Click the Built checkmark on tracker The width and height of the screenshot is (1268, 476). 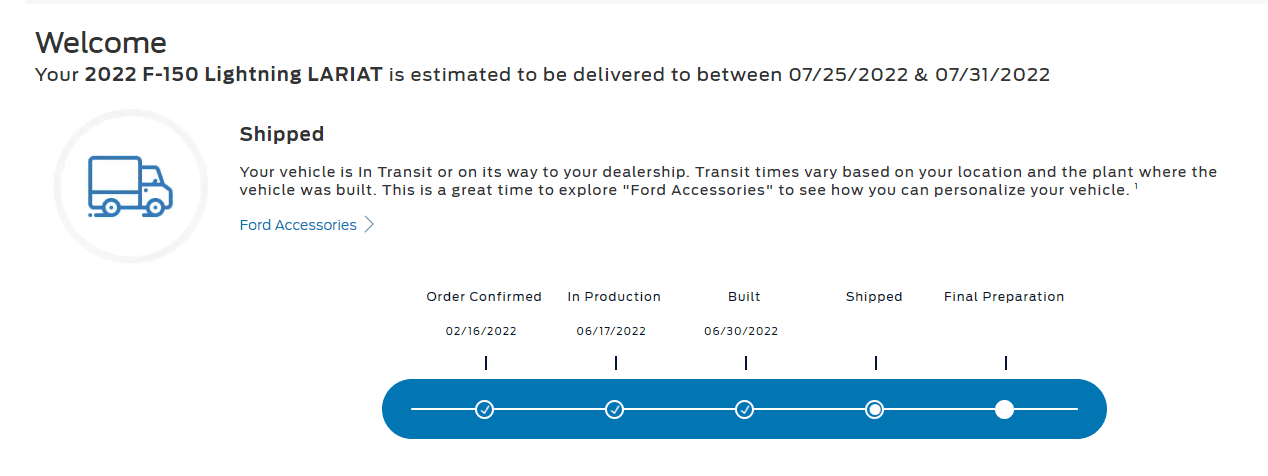pyautogui.click(x=745, y=409)
